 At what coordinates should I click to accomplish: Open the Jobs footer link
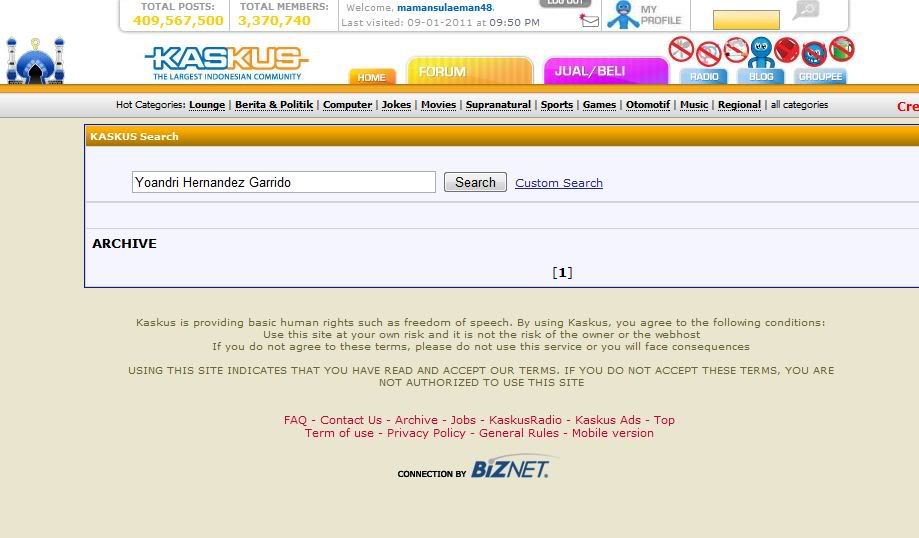[x=463, y=420]
